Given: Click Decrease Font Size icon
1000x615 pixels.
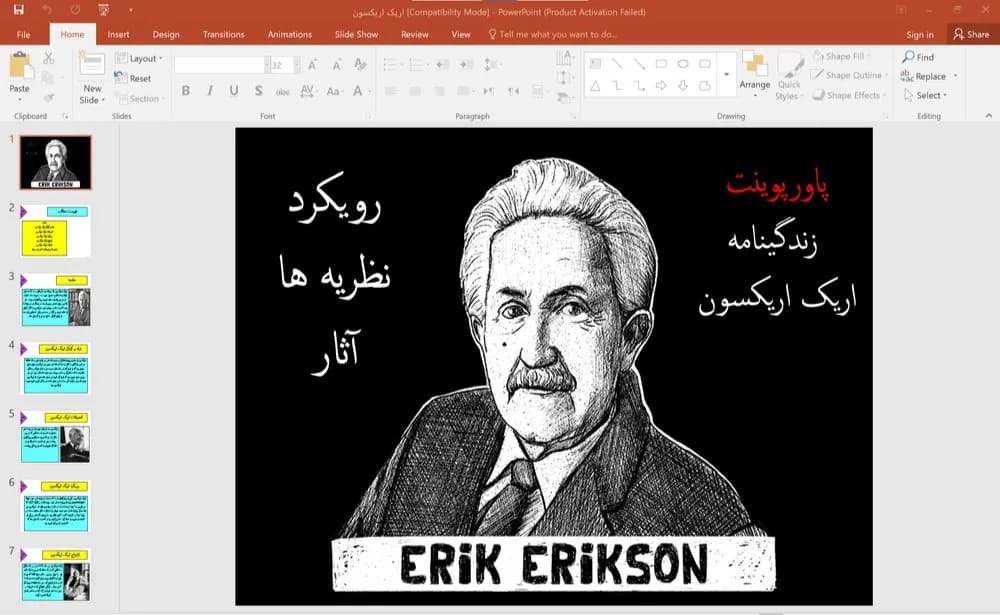Looking at the screenshot, I should (x=336, y=64).
